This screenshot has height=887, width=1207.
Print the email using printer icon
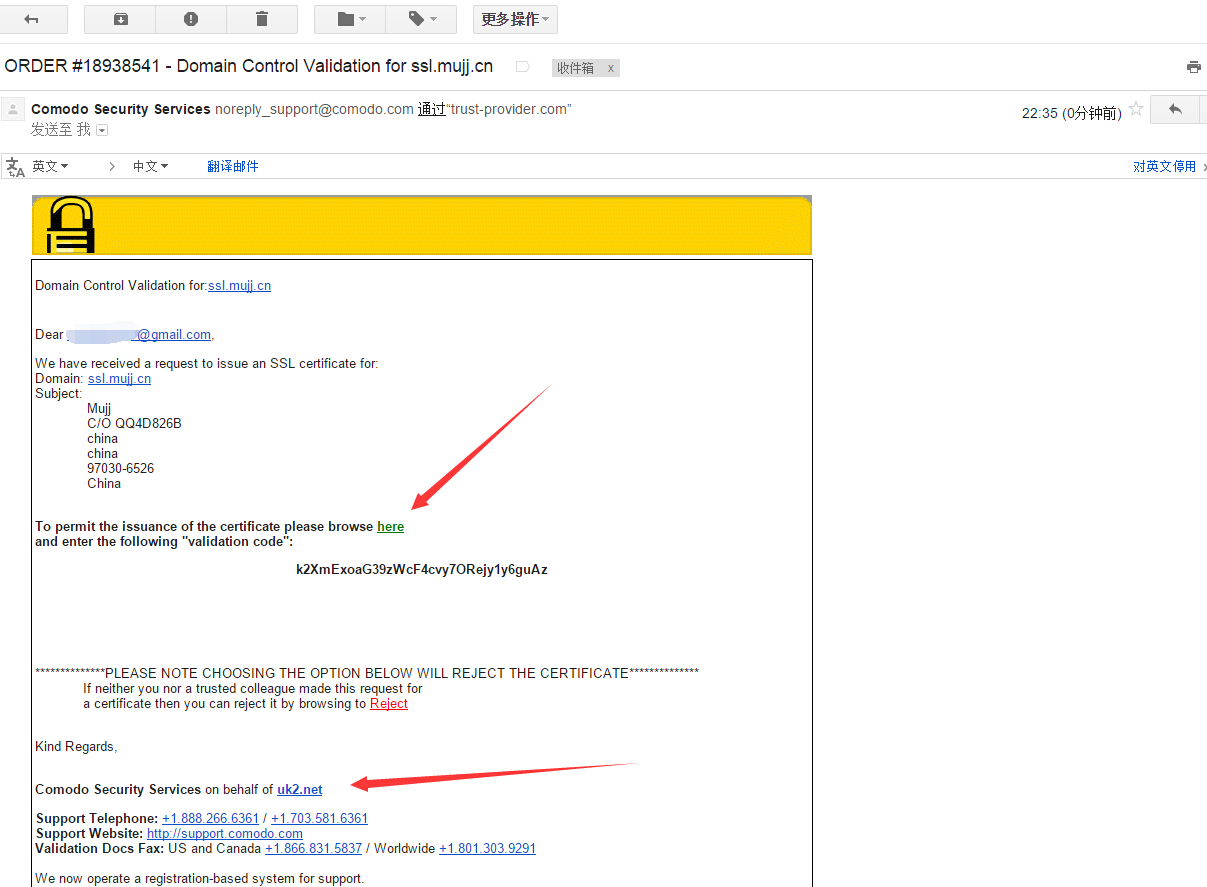click(x=1193, y=67)
